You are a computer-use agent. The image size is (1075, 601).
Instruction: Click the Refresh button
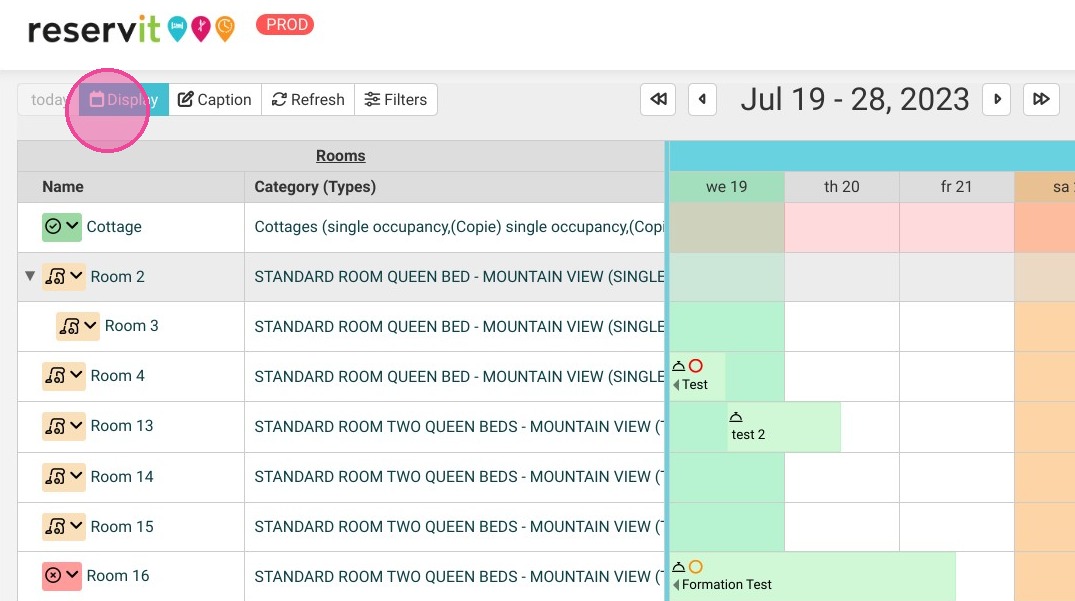point(308,99)
